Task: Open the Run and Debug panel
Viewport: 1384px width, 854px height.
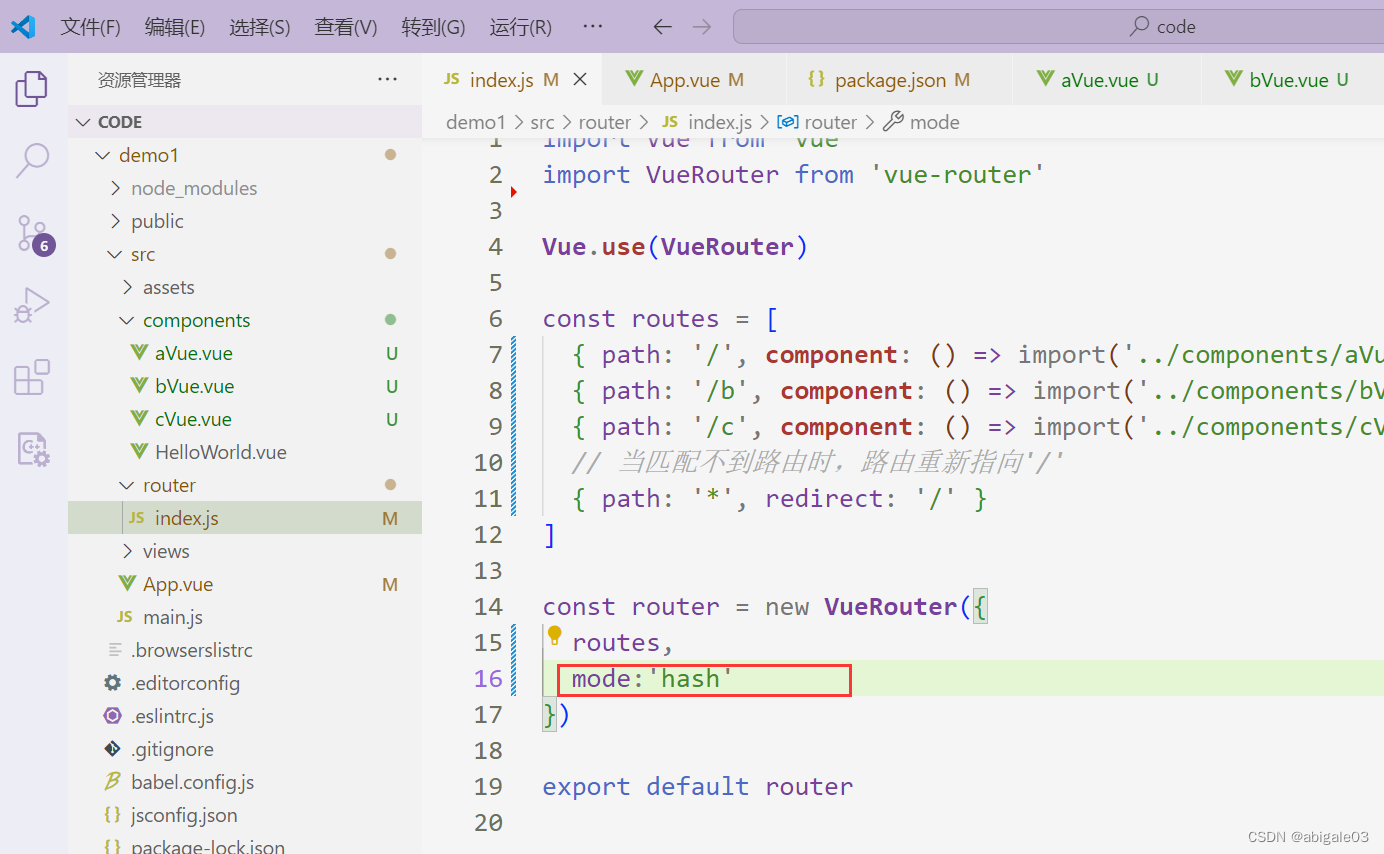Action: [31, 304]
